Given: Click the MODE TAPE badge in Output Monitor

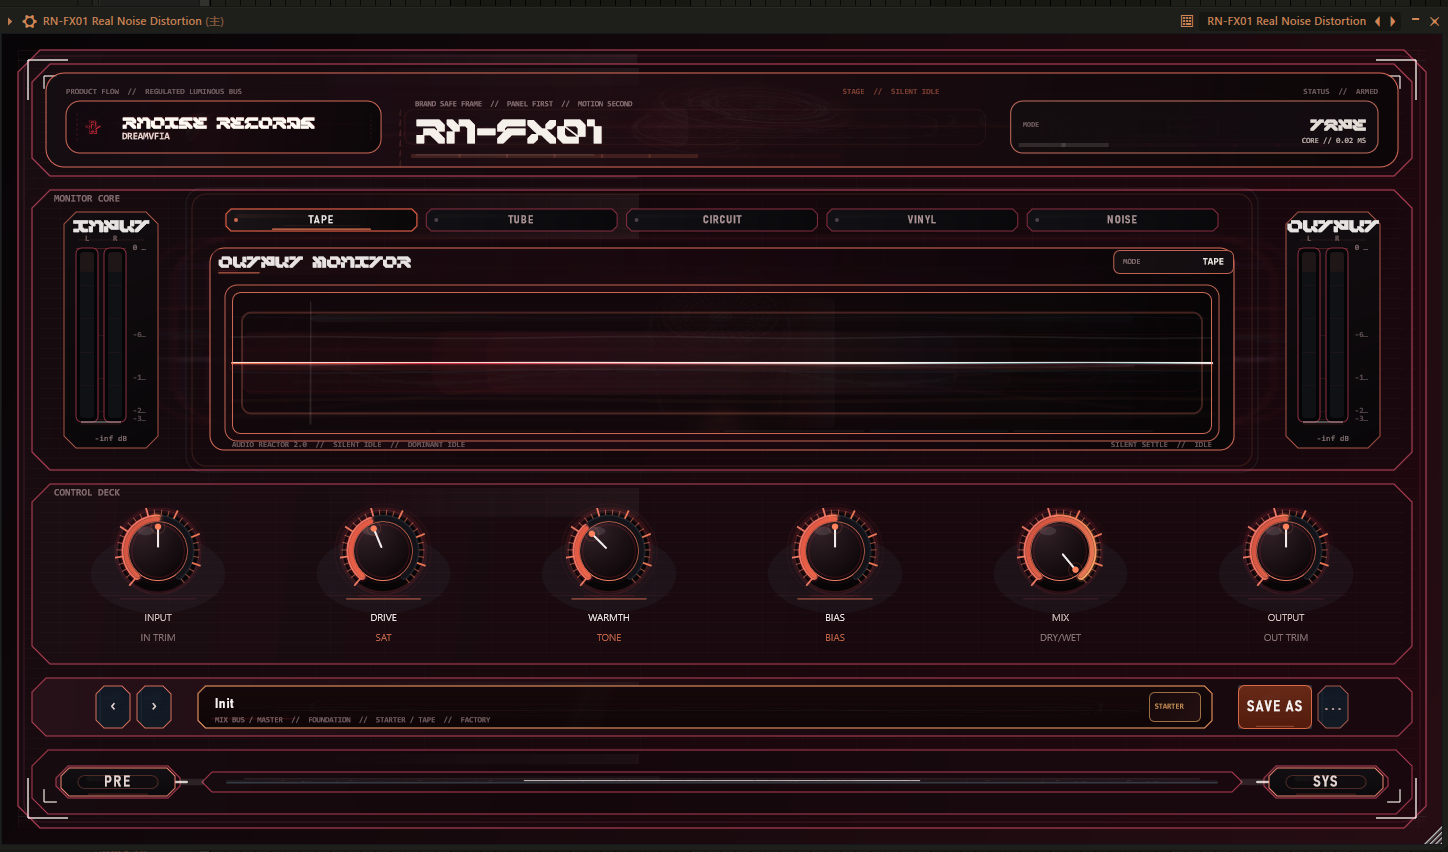Looking at the screenshot, I should pos(1173,262).
